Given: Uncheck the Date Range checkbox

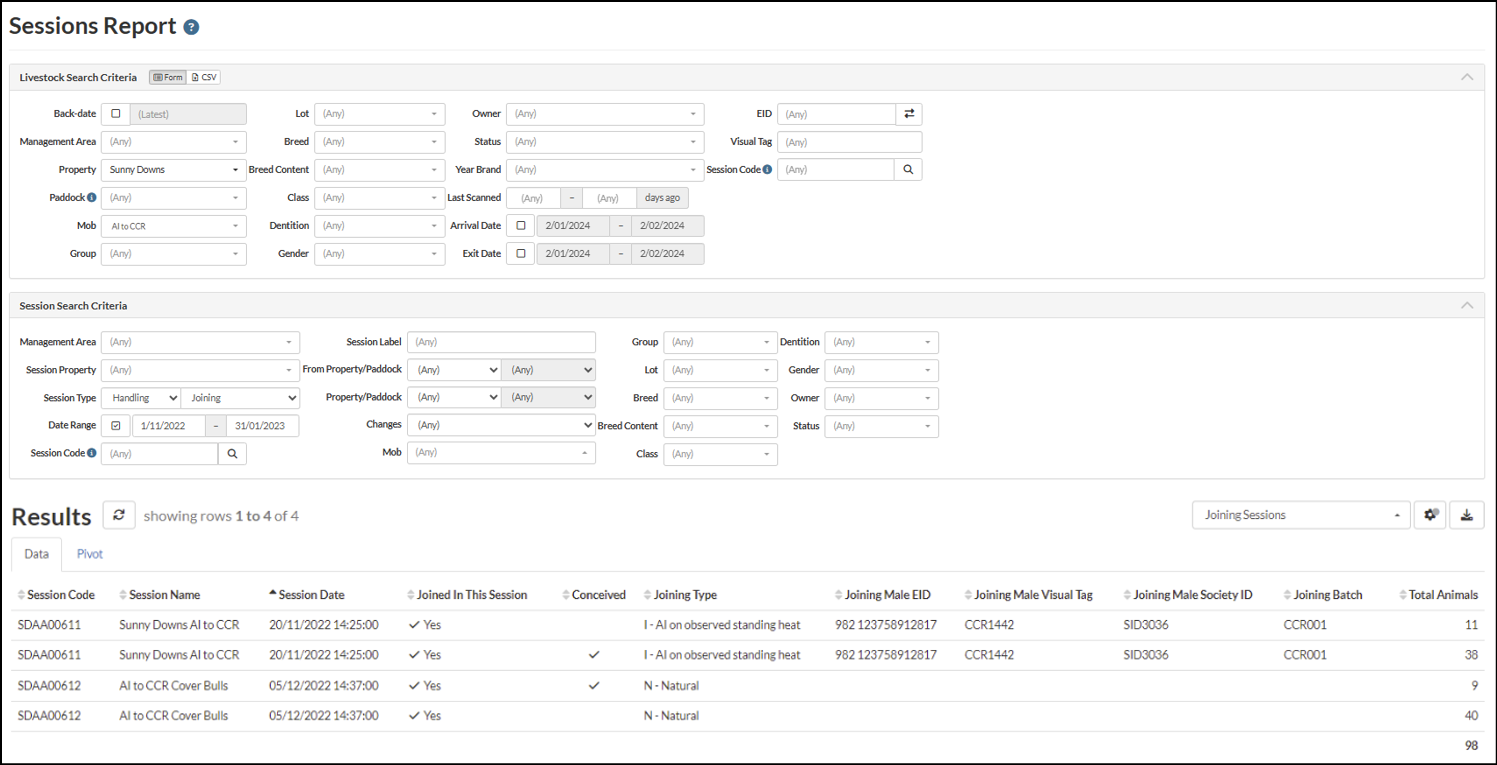Looking at the screenshot, I should pos(116,426).
